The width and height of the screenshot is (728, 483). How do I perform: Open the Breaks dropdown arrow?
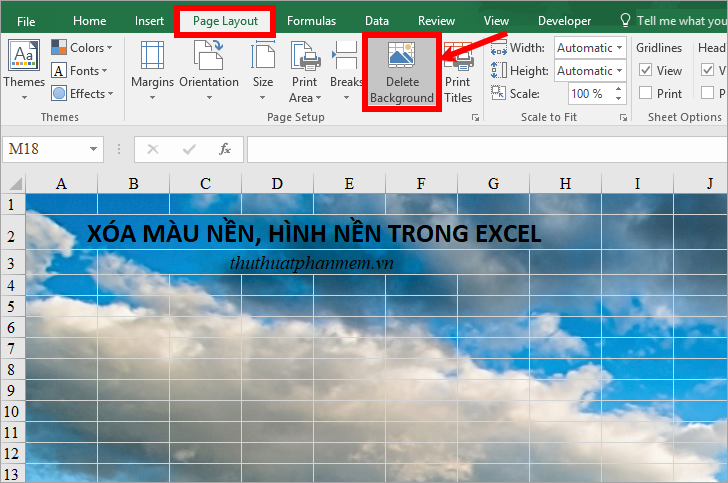point(346,98)
